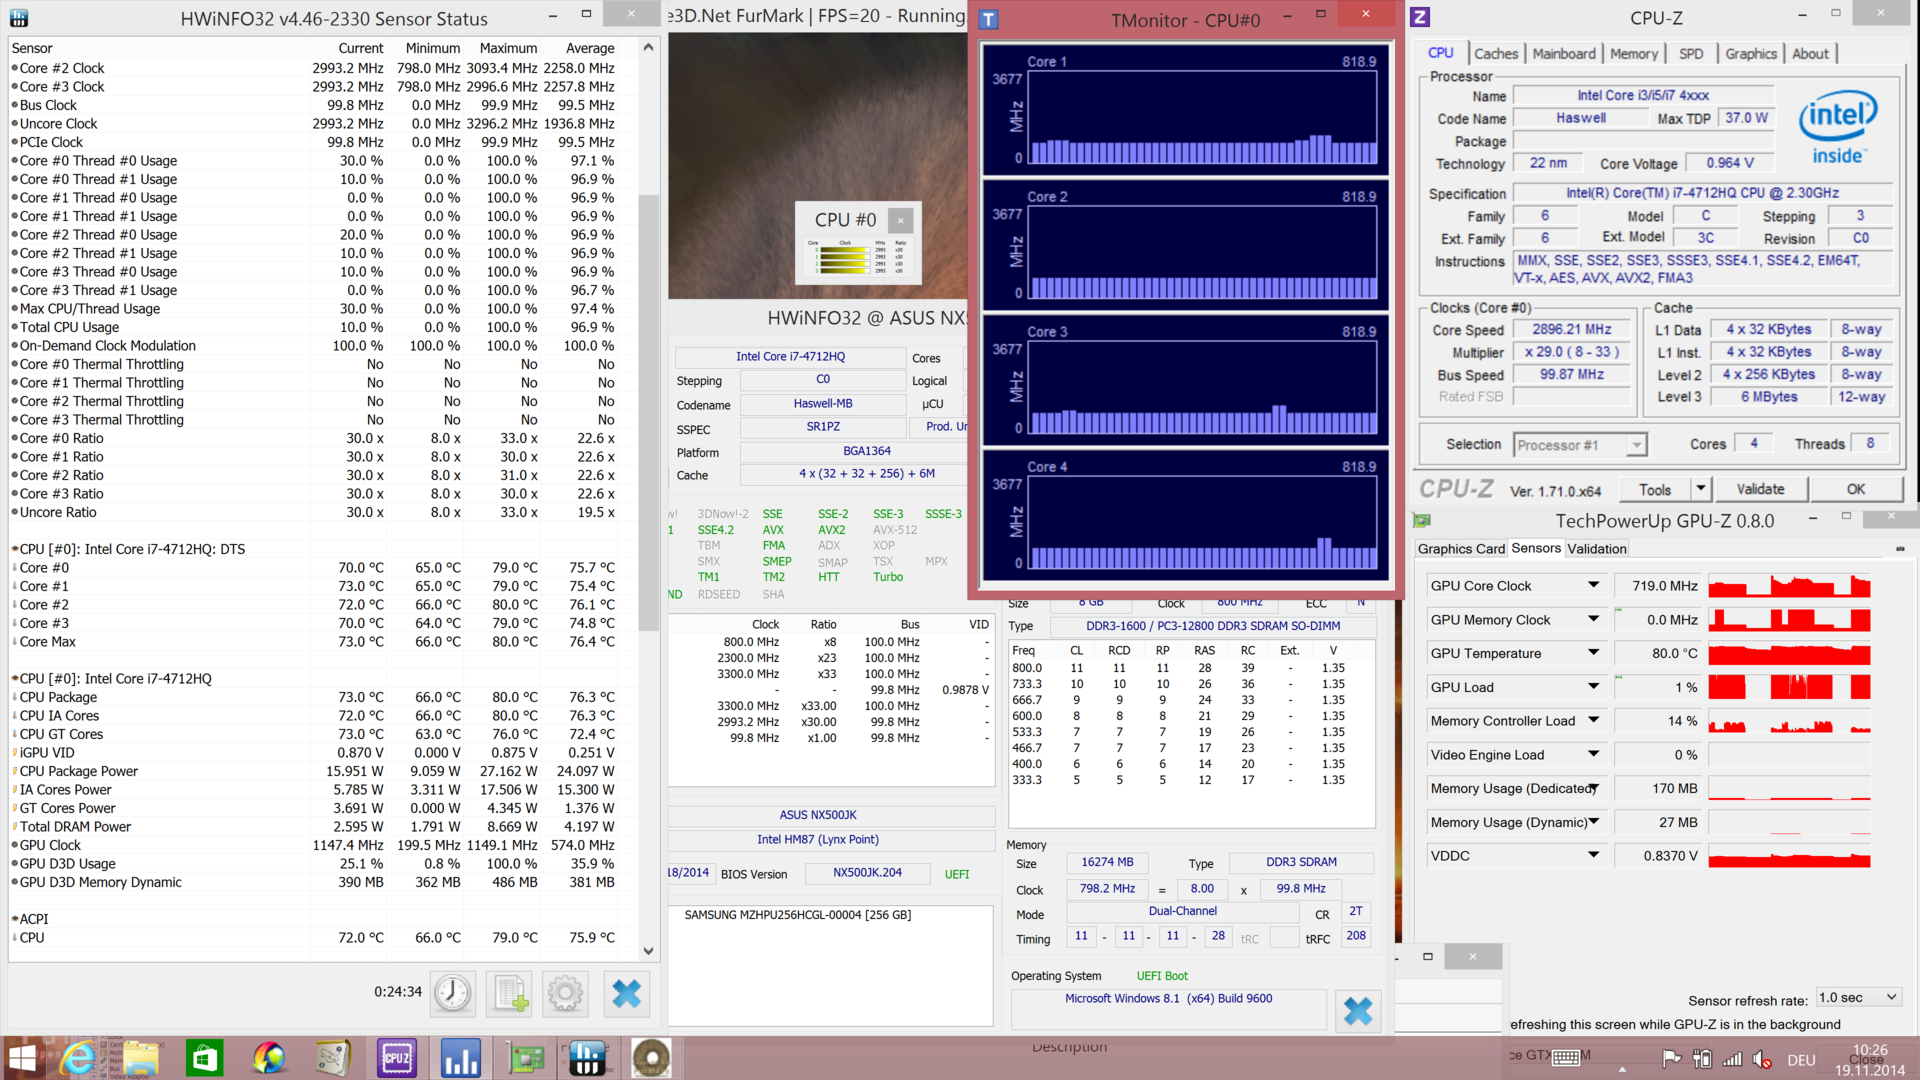The height and width of the screenshot is (1080, 1920).
Task: Click the blue X icon in HWiNFO sensor window
Action: click(x=626, y=993)
